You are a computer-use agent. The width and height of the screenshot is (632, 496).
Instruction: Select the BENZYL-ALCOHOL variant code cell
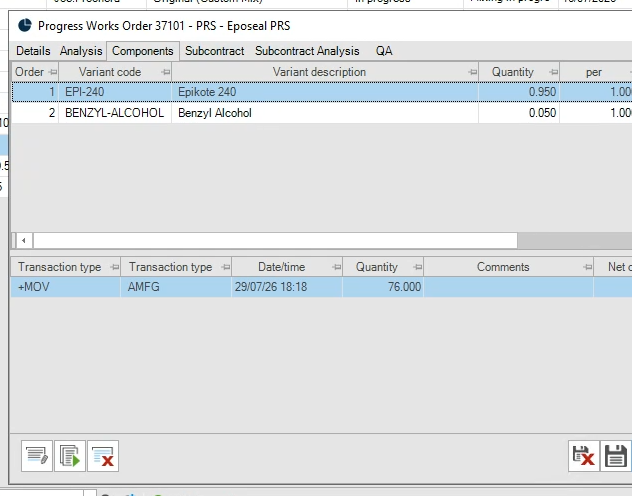click(115, 113)
